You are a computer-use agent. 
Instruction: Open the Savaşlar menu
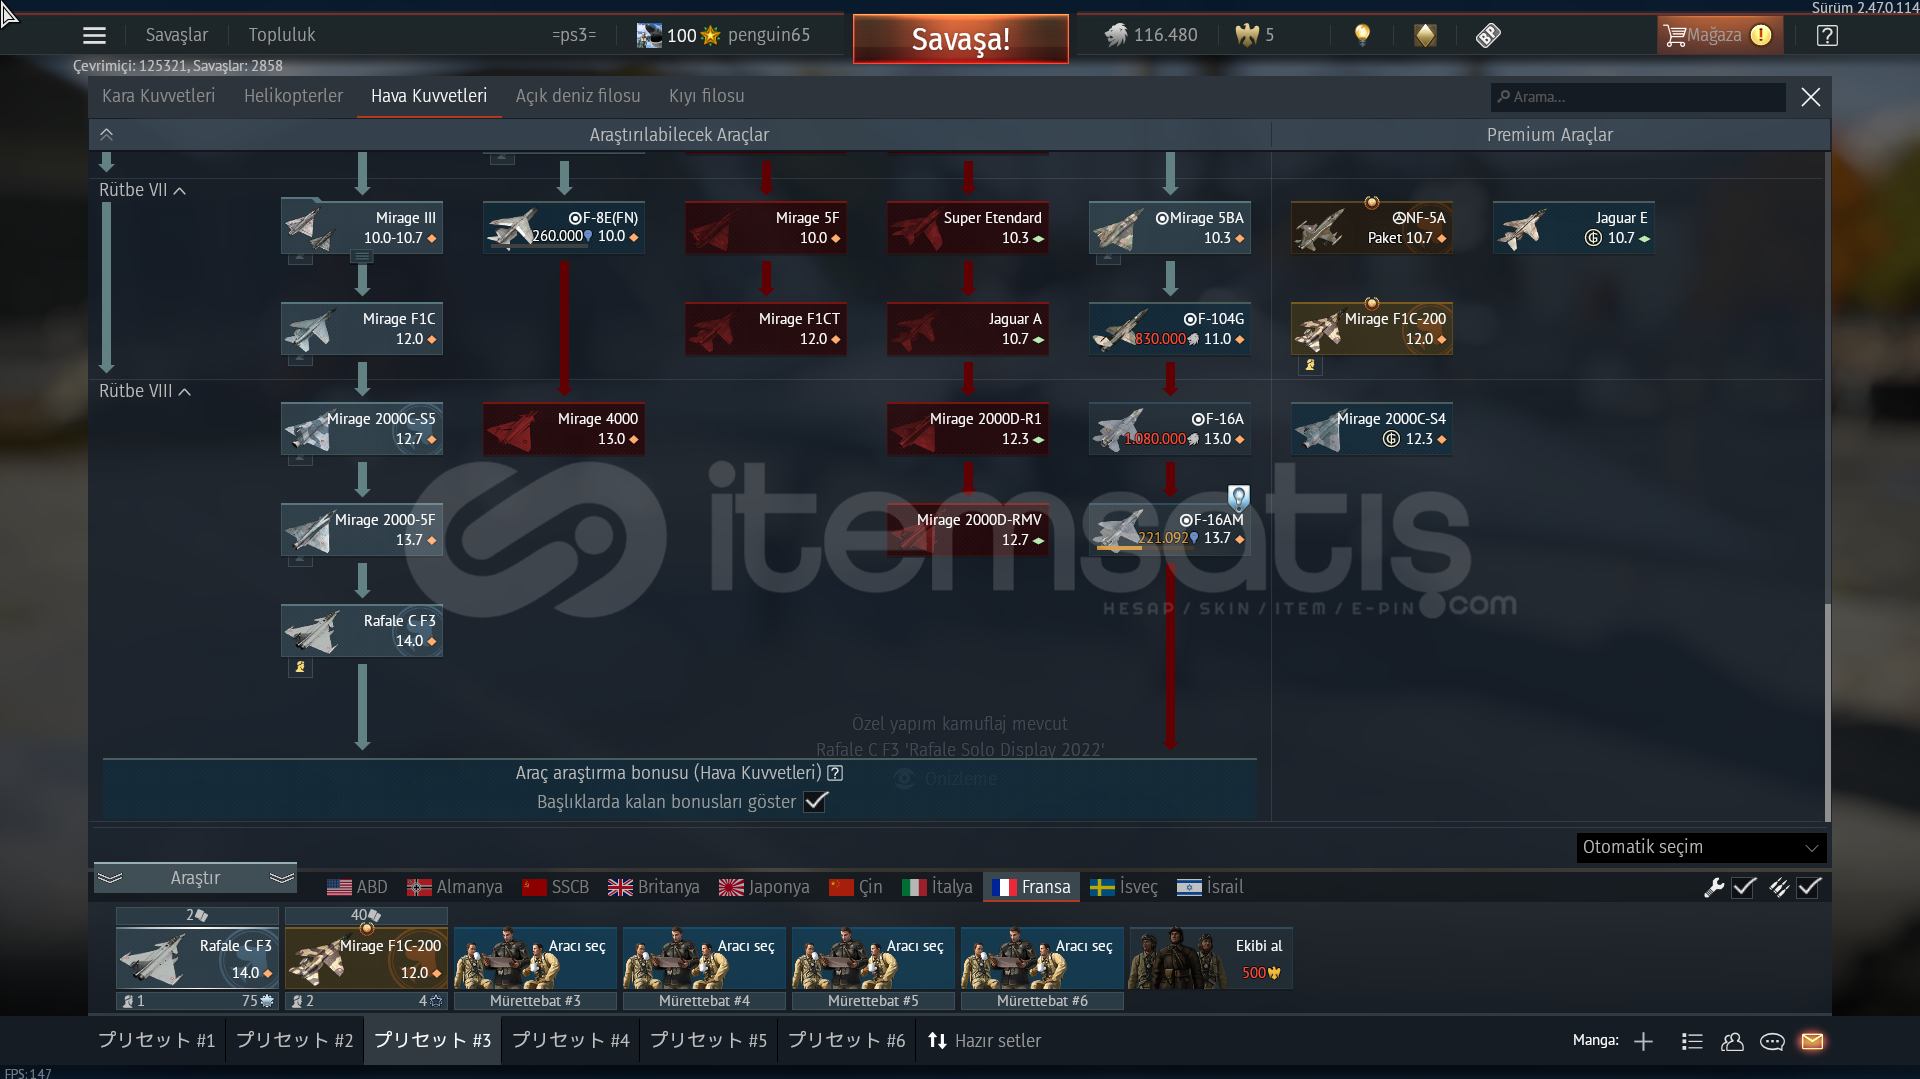click(177, 35)
